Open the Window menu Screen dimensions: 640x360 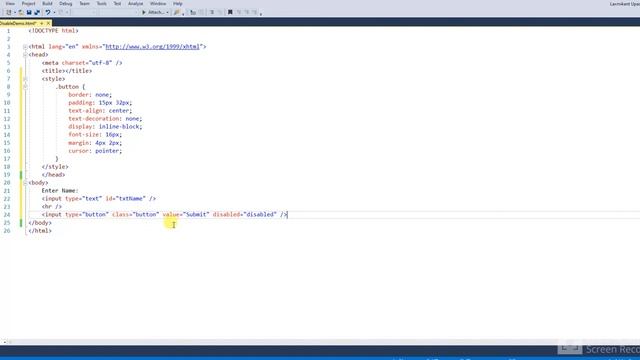coord(158,4)
